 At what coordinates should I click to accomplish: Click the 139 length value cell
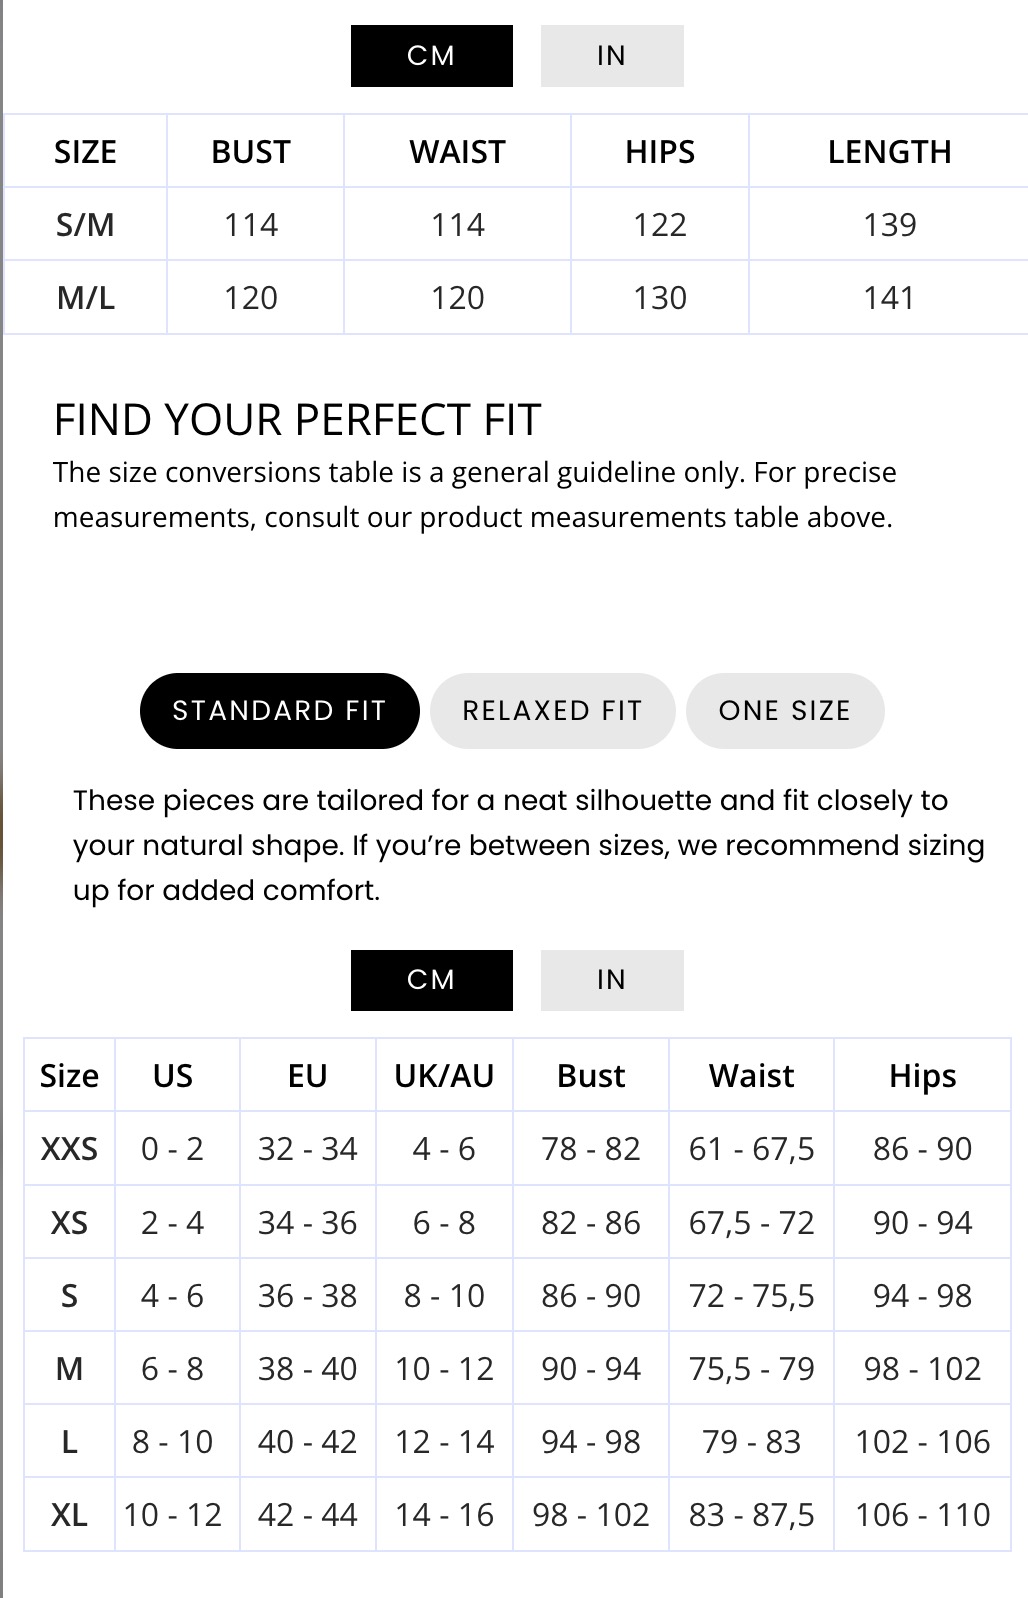(889, 225)
